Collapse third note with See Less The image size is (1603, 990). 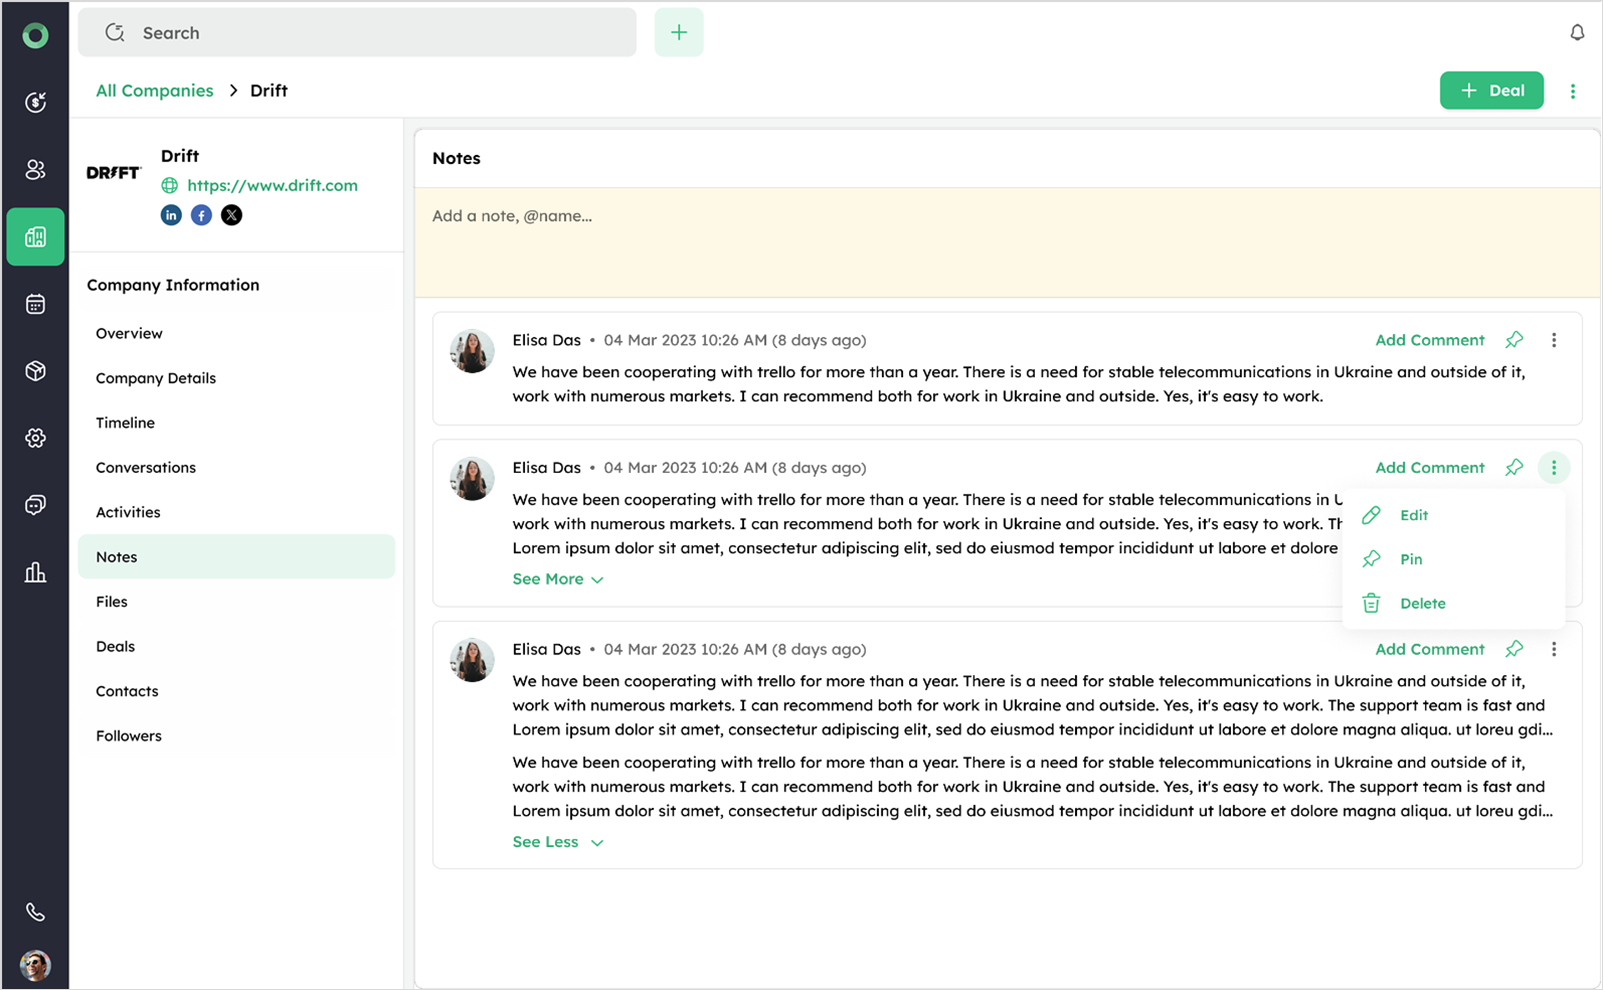point(557,842)
